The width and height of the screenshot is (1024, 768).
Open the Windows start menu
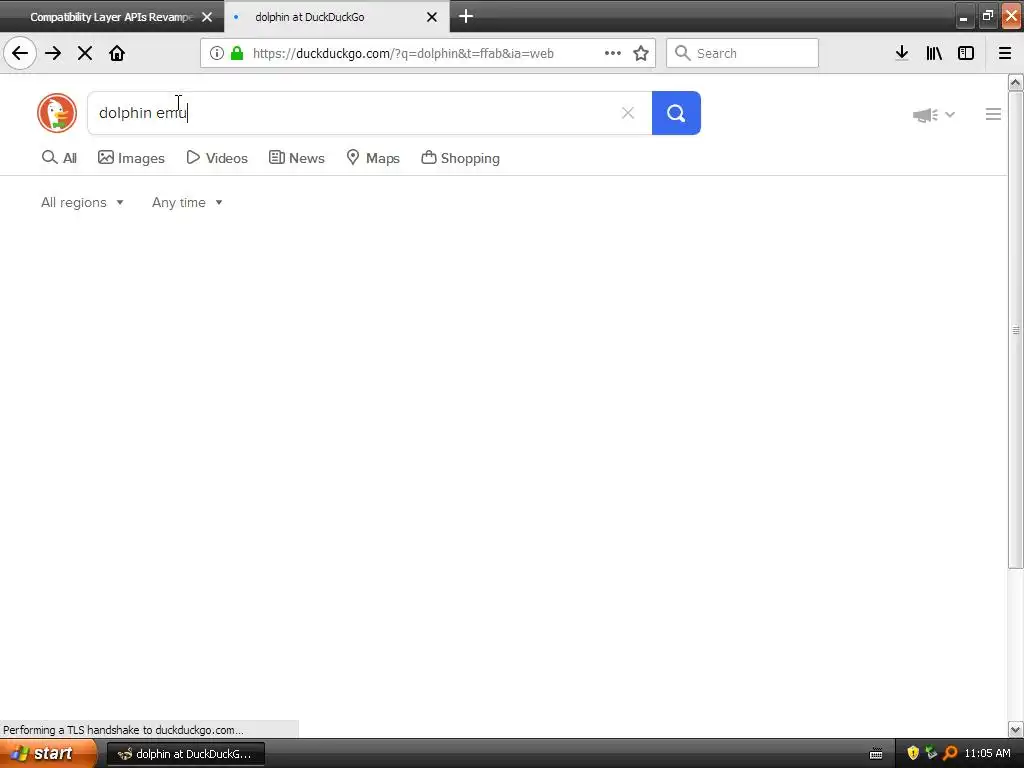(x=48, y=753)
